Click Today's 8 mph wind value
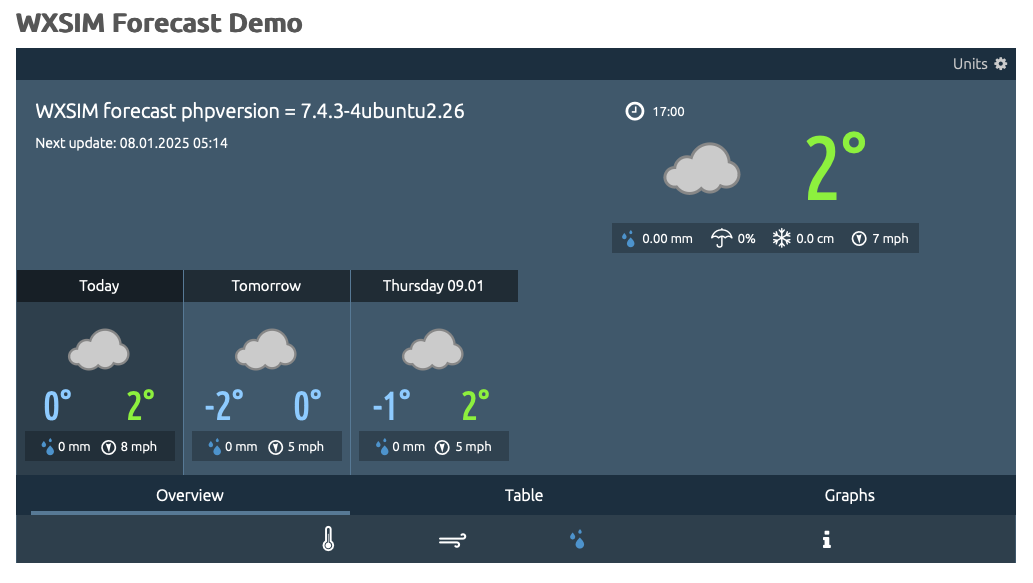The height and width of the screenshot is (583, 1033). 138,447
